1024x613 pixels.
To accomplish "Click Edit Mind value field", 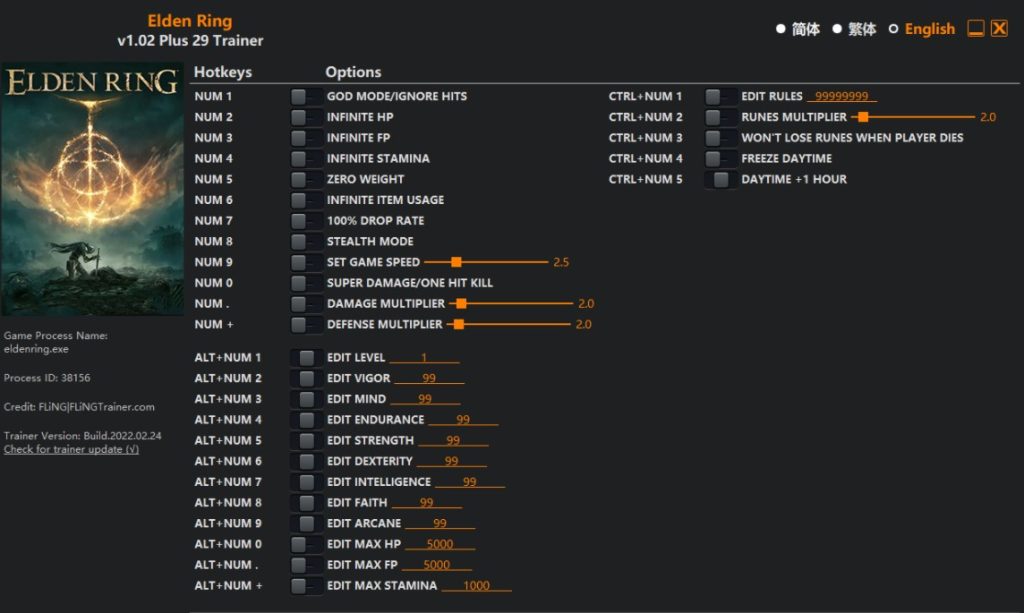I will click(x=425, y=400).
